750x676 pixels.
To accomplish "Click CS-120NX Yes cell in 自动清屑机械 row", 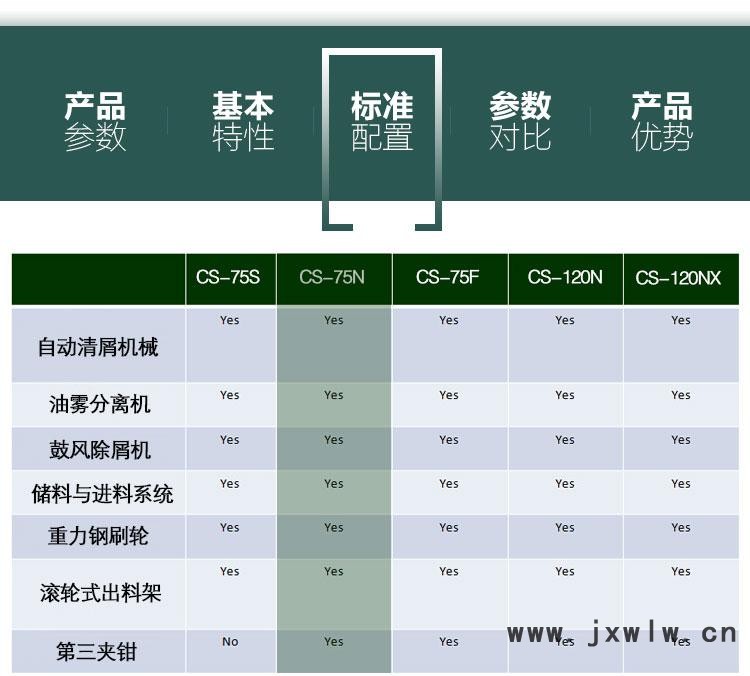I will click(681, 321).
